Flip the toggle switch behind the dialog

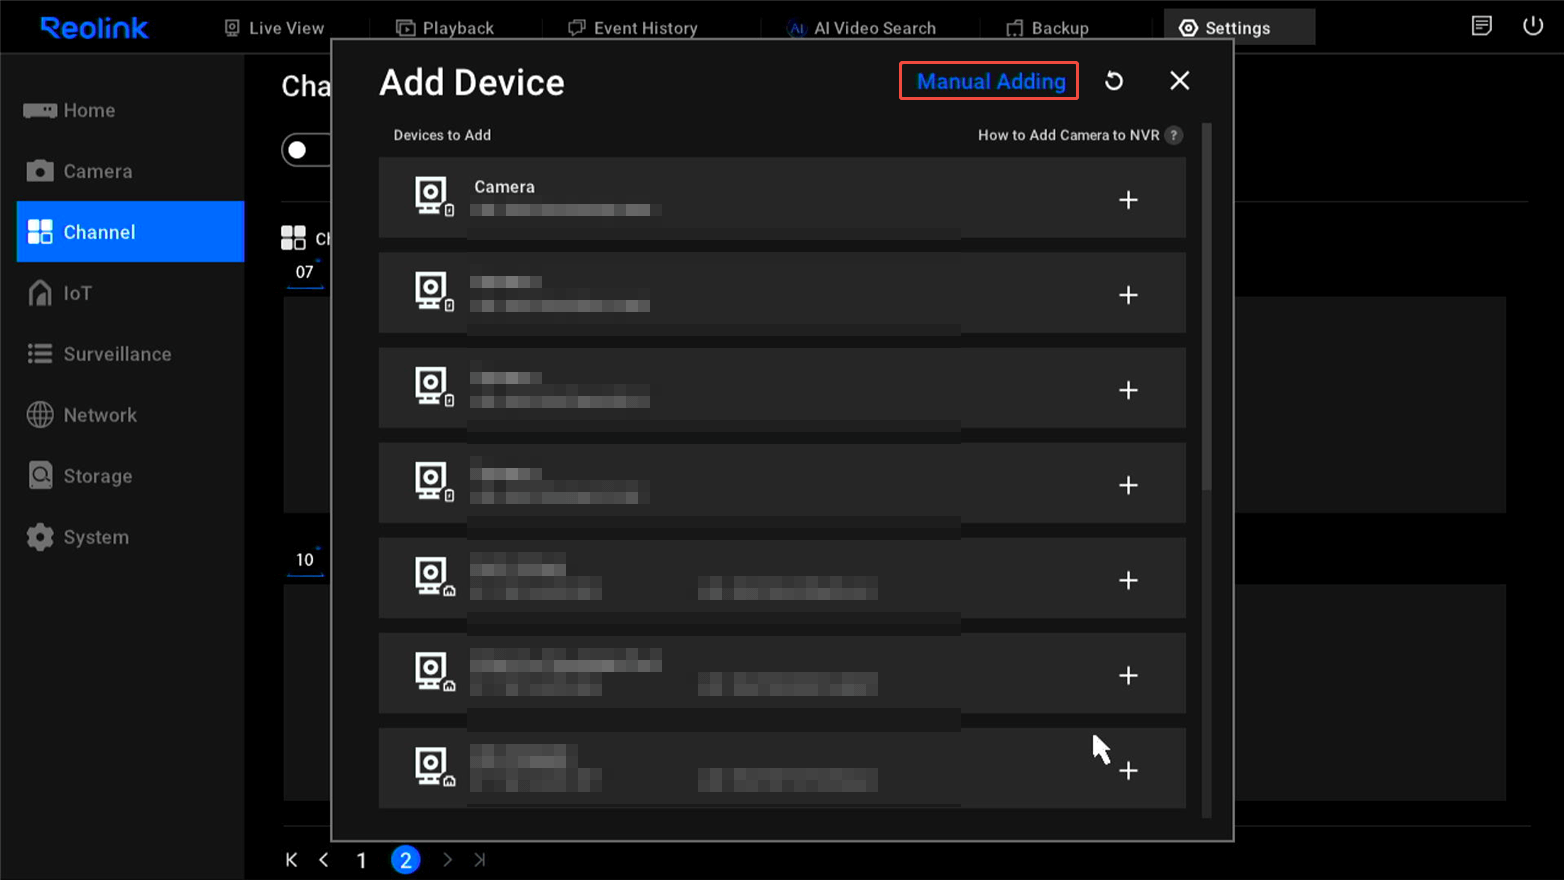point(300,149)
